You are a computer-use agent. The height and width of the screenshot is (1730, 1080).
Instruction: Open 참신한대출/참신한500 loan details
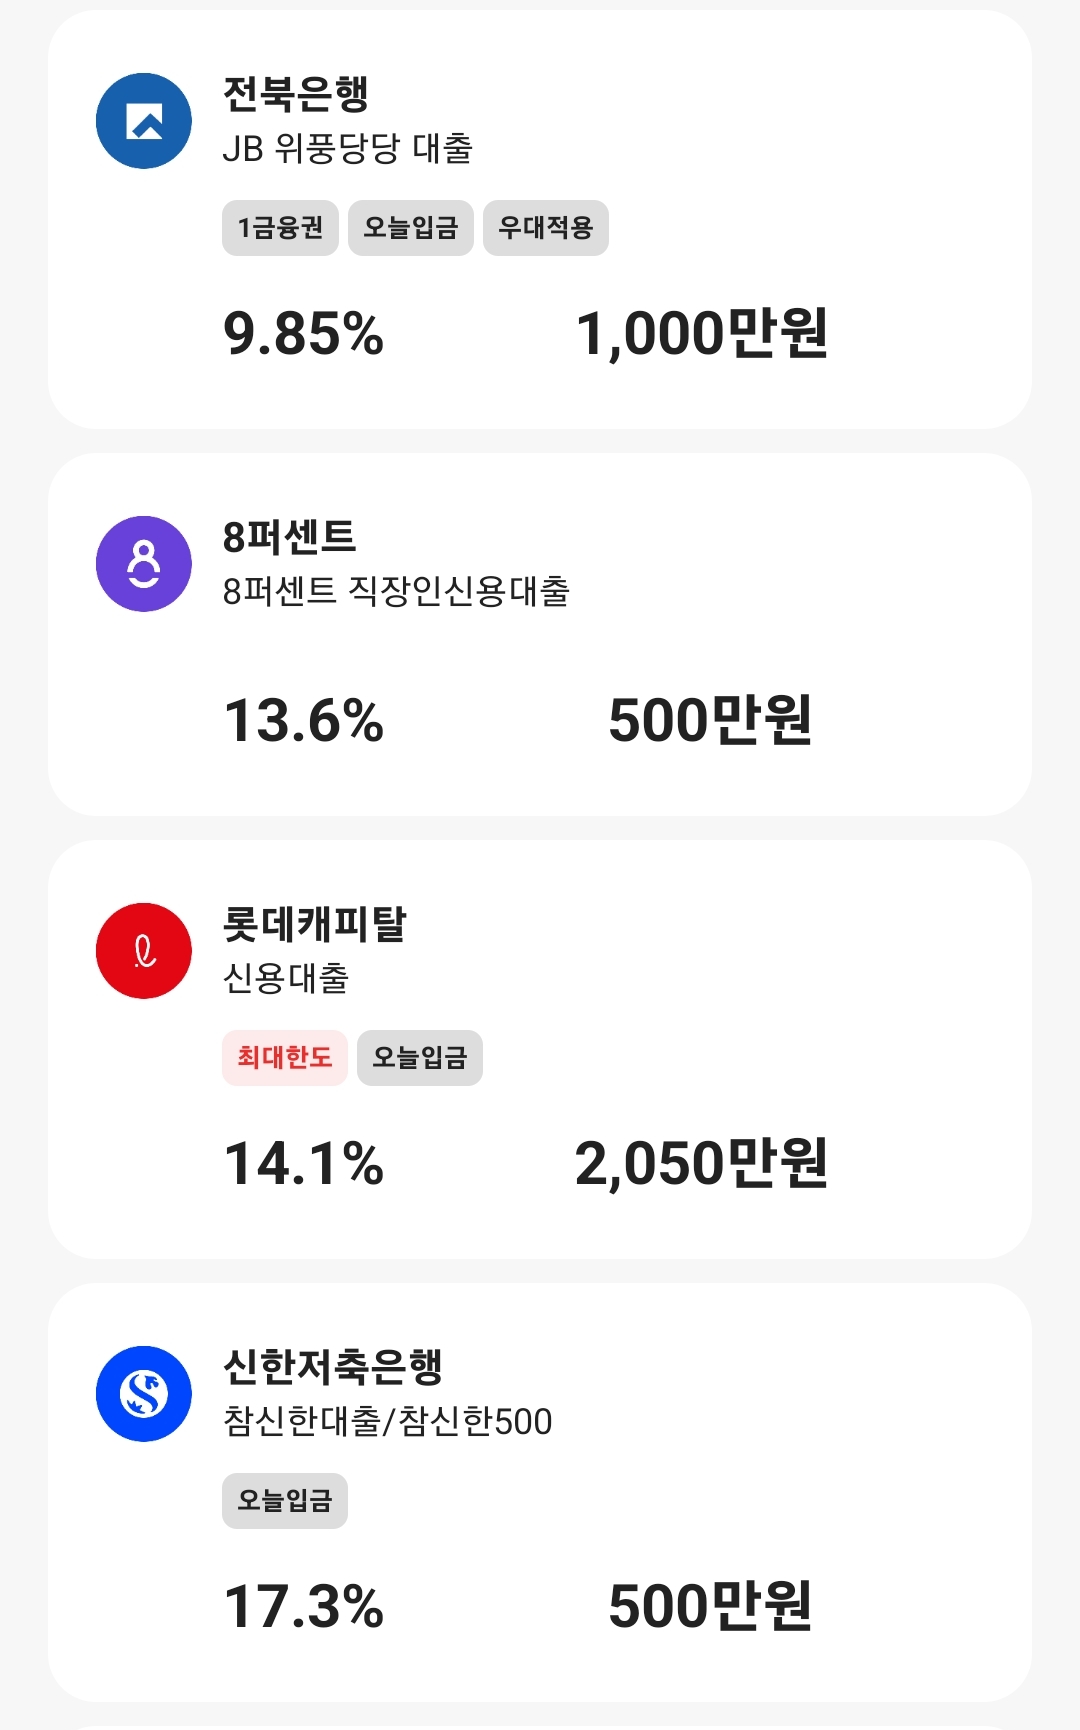point(388,1421)
